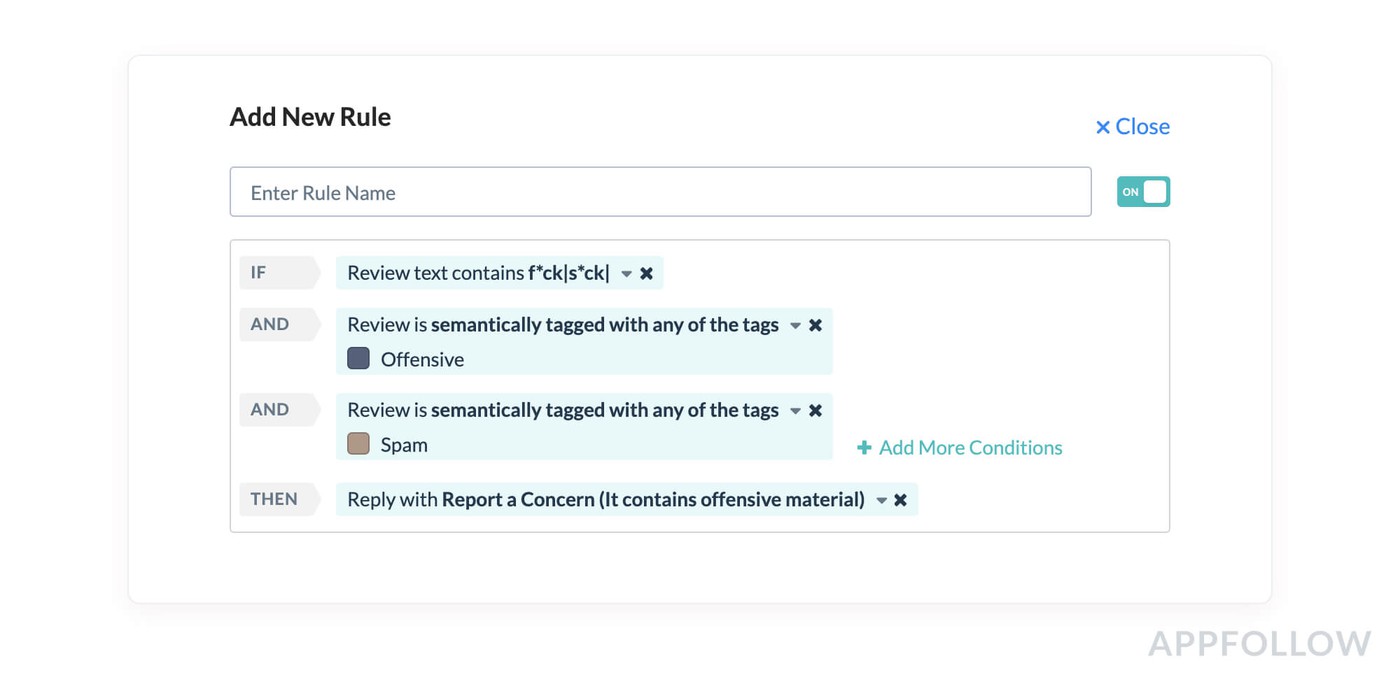Click the plus icon to add conditions
The width and height of the screenshot is (1400, 684).
click(864, 448)
